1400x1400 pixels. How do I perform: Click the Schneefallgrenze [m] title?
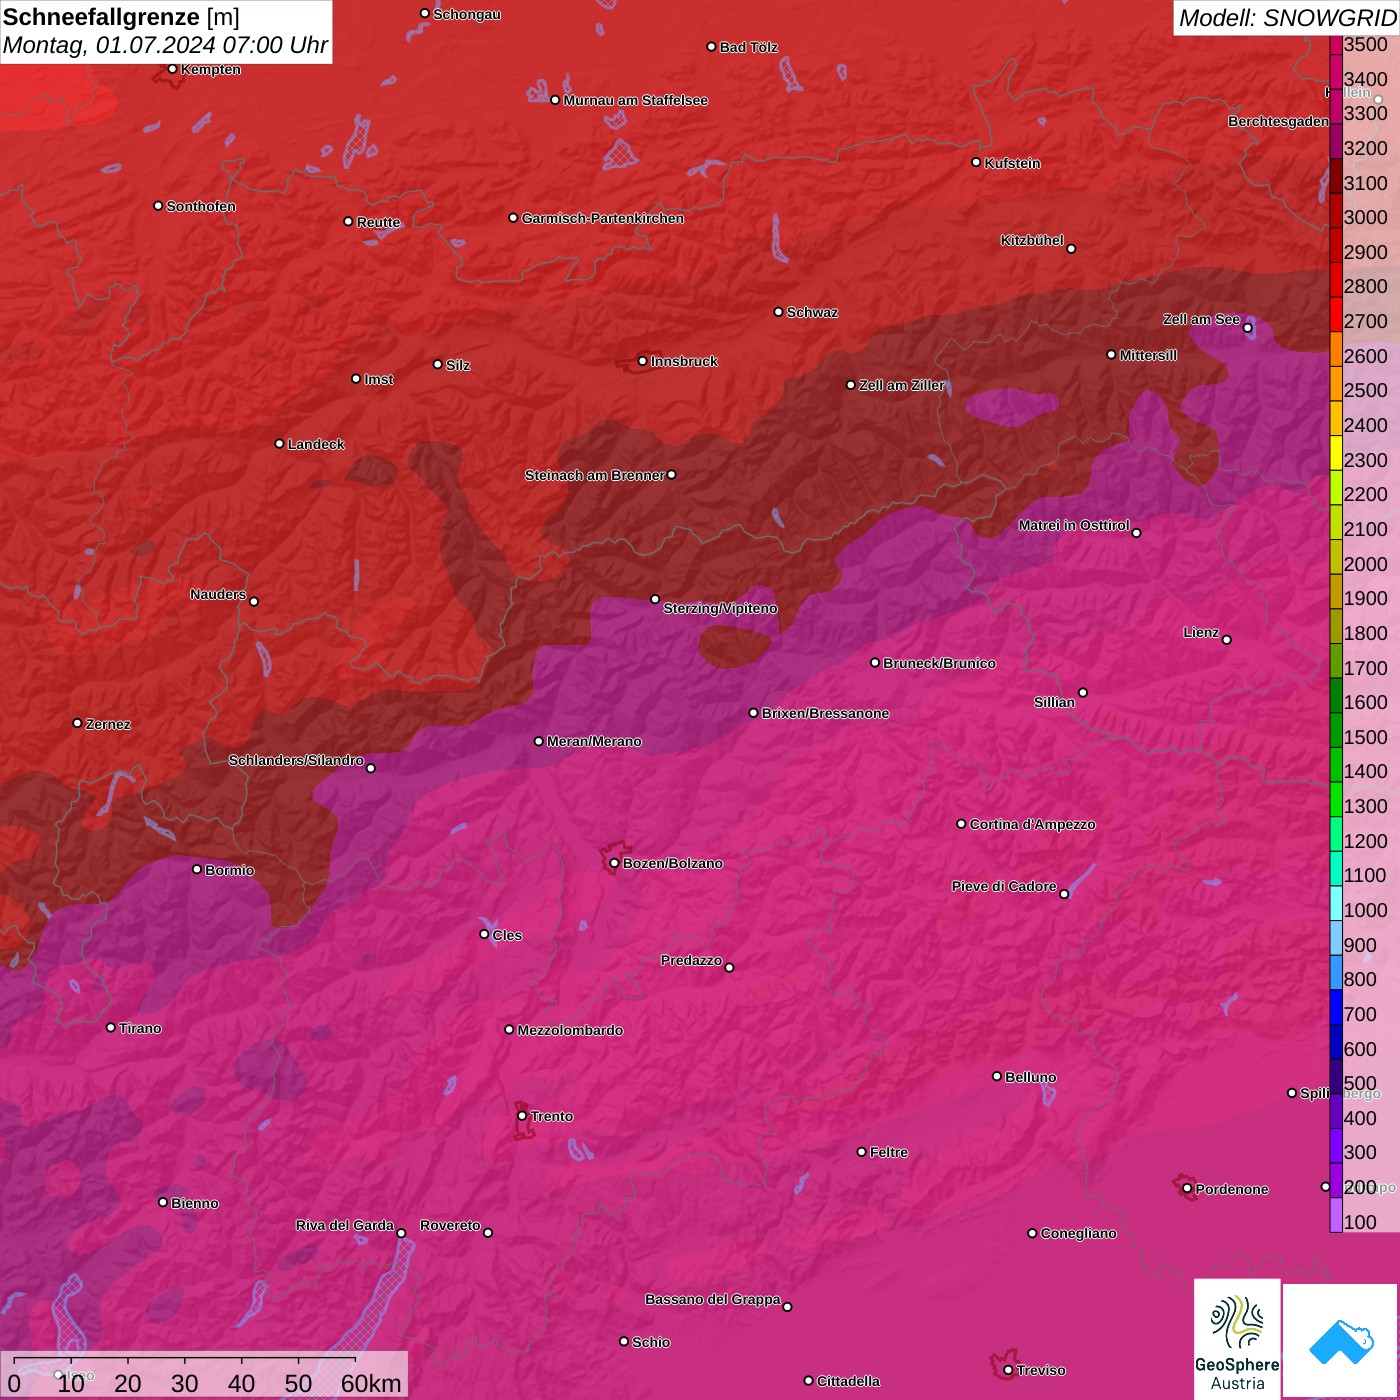121,17
